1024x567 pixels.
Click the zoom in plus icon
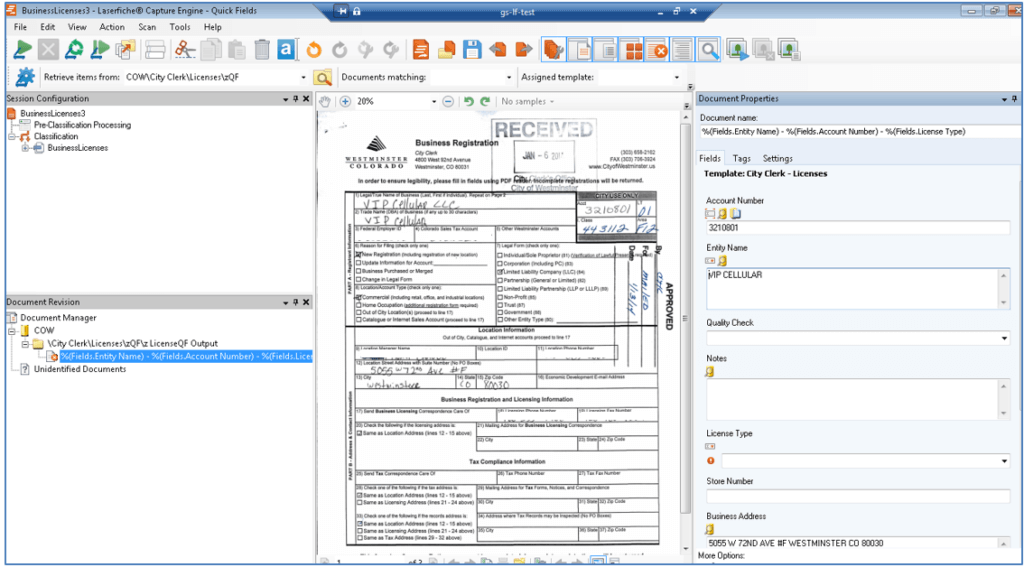pos(345,101)
